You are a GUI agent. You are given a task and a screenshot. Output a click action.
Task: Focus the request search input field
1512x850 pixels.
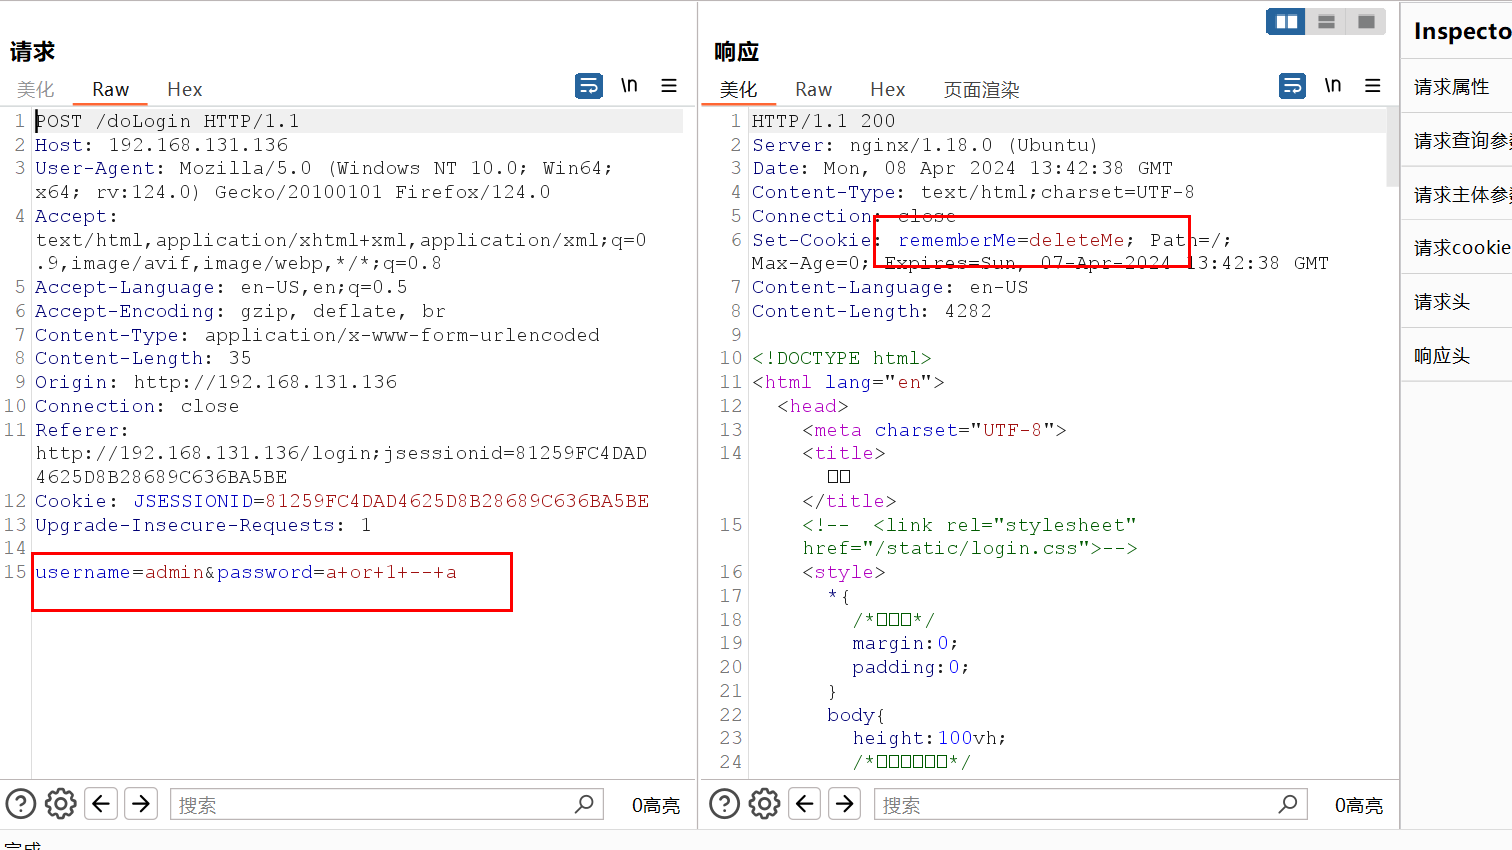pos(386,804)
